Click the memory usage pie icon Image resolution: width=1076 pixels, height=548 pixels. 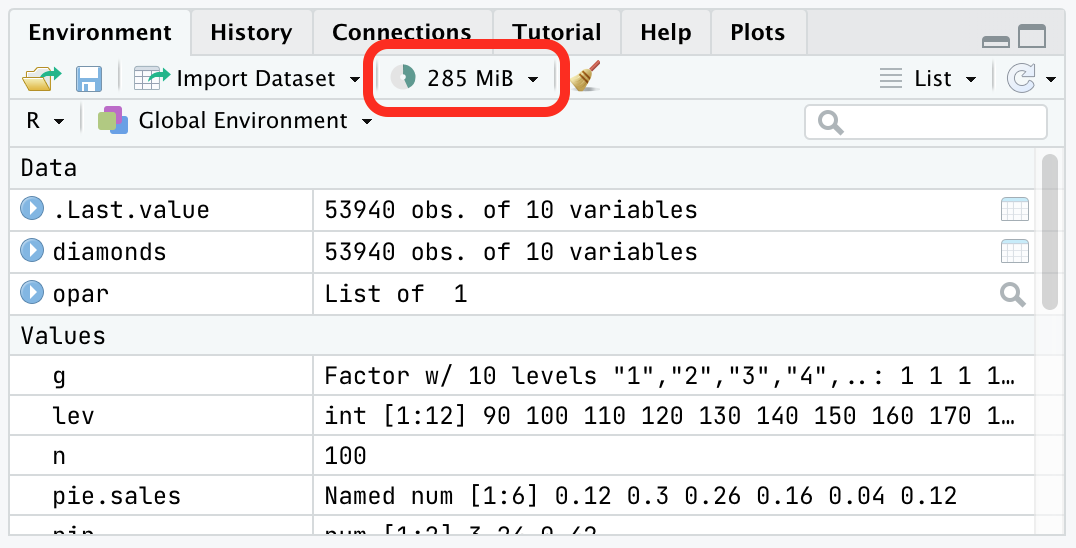pos(404,78)
